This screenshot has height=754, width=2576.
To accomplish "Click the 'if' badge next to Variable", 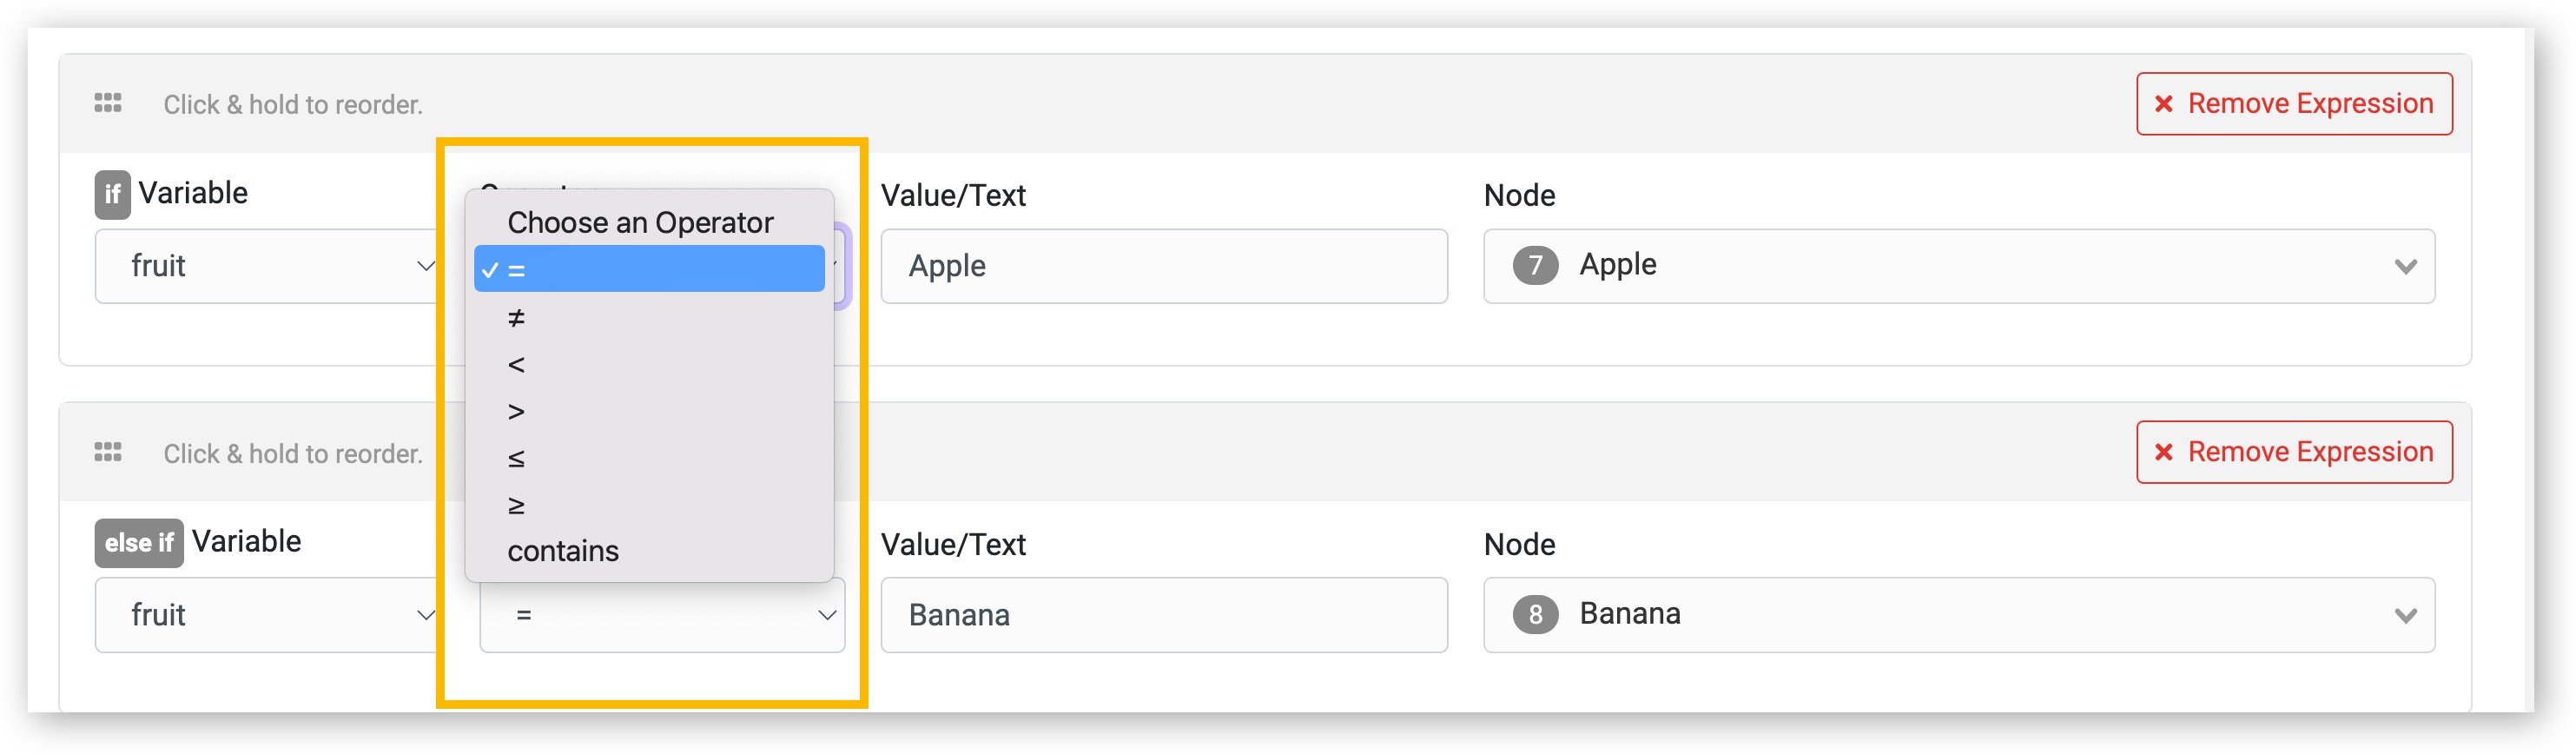I will point(112,194).
